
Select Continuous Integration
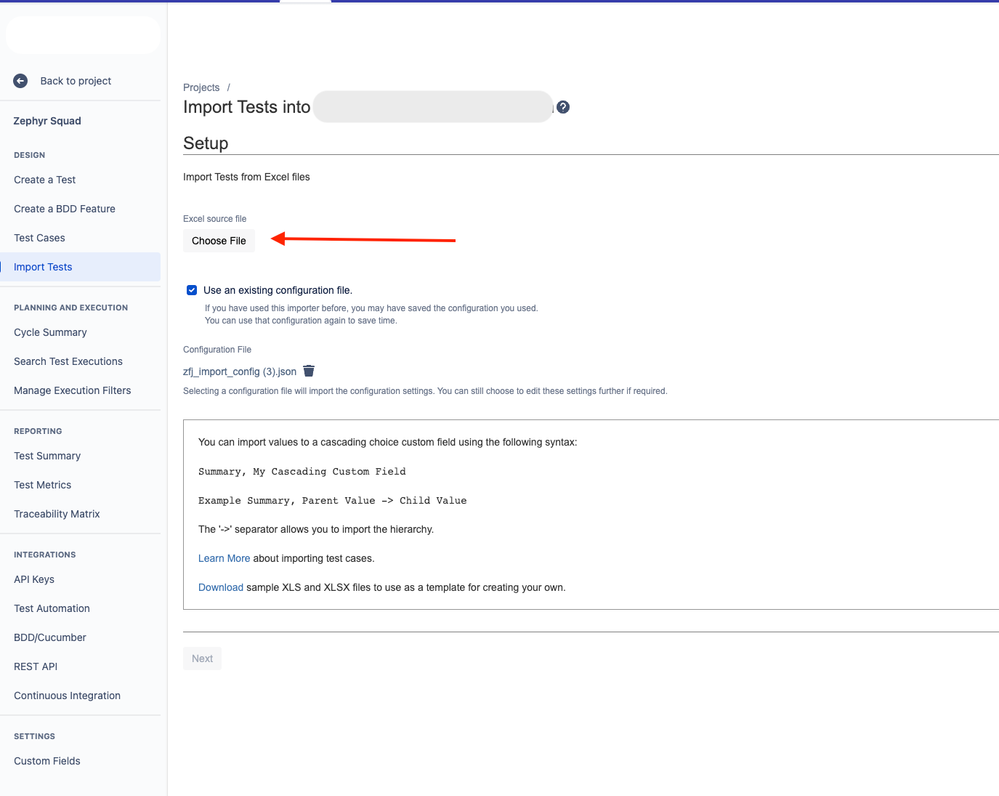[x=67, y=696]
